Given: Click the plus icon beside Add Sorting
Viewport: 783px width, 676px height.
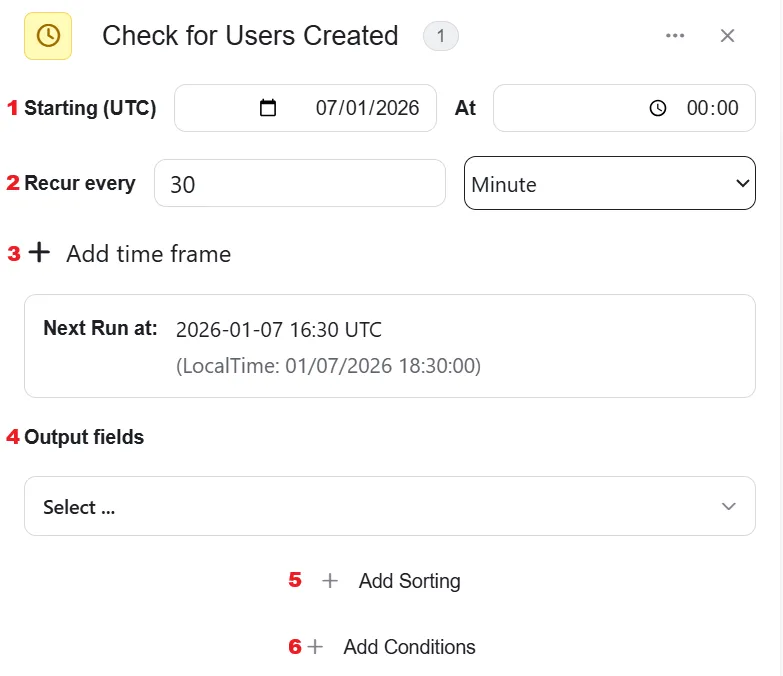Looking at the screenshot, I should coord(330,581).
